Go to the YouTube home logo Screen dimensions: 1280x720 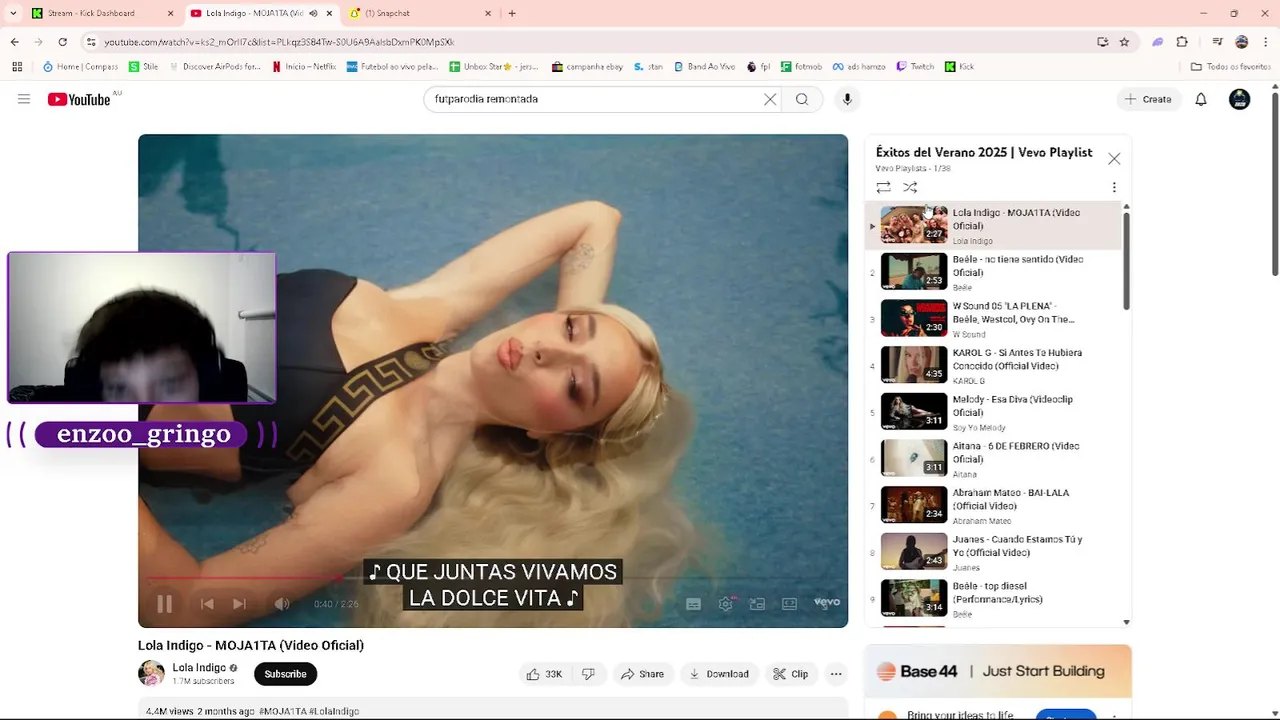[78, 99]
